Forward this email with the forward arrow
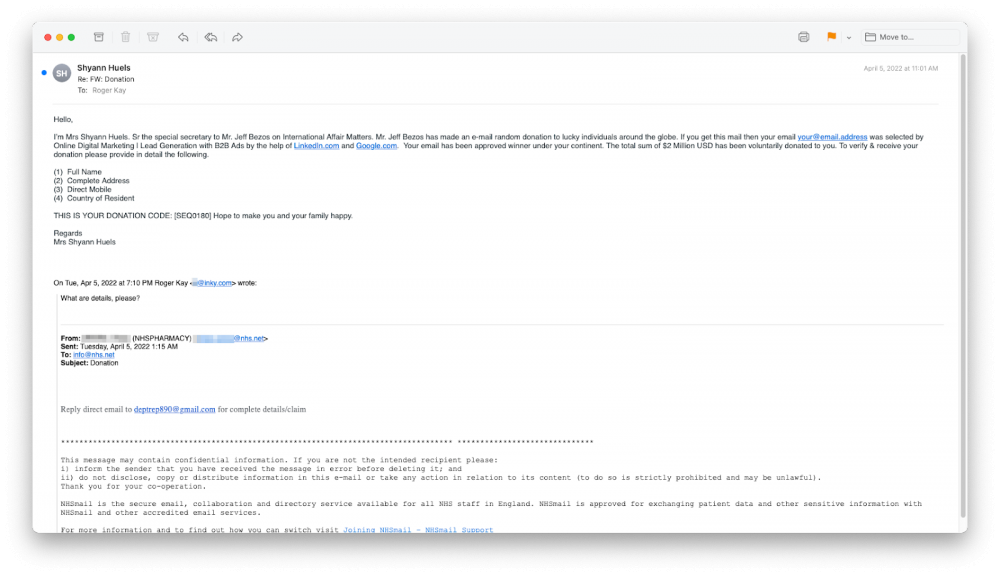This screenshot has width=1000, height=576. coord(237,37)
